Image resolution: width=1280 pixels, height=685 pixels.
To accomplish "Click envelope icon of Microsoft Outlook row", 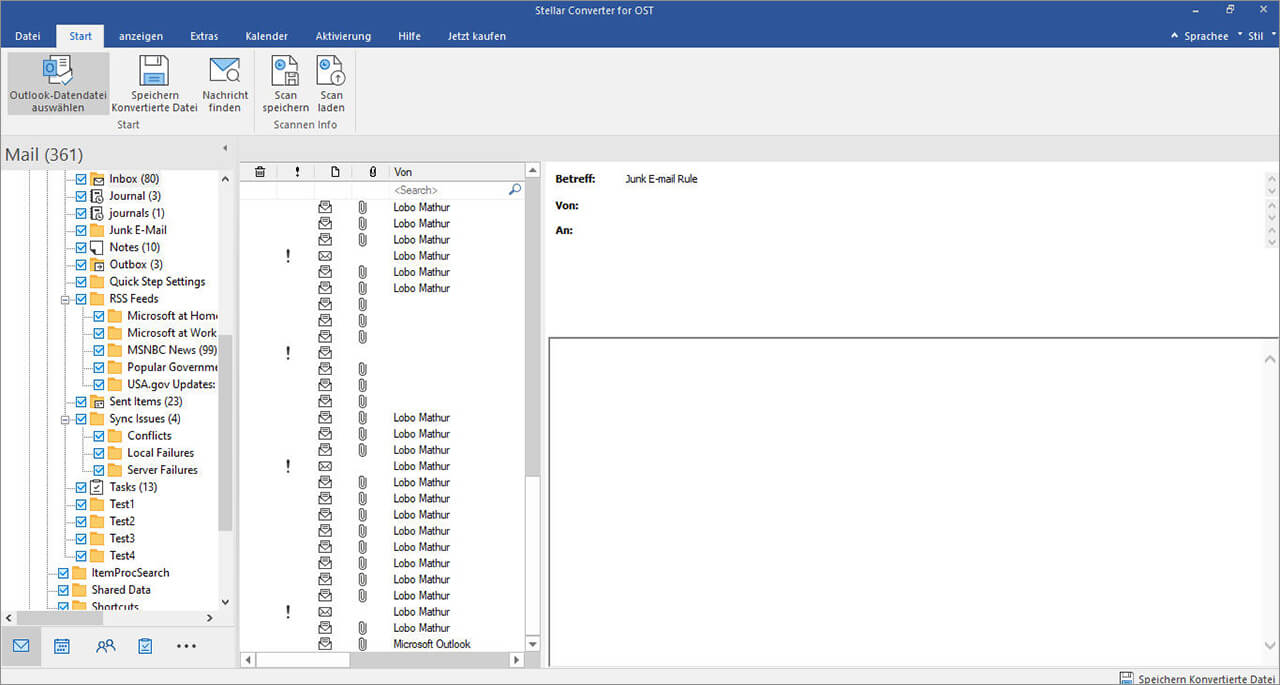I will 325,644.
